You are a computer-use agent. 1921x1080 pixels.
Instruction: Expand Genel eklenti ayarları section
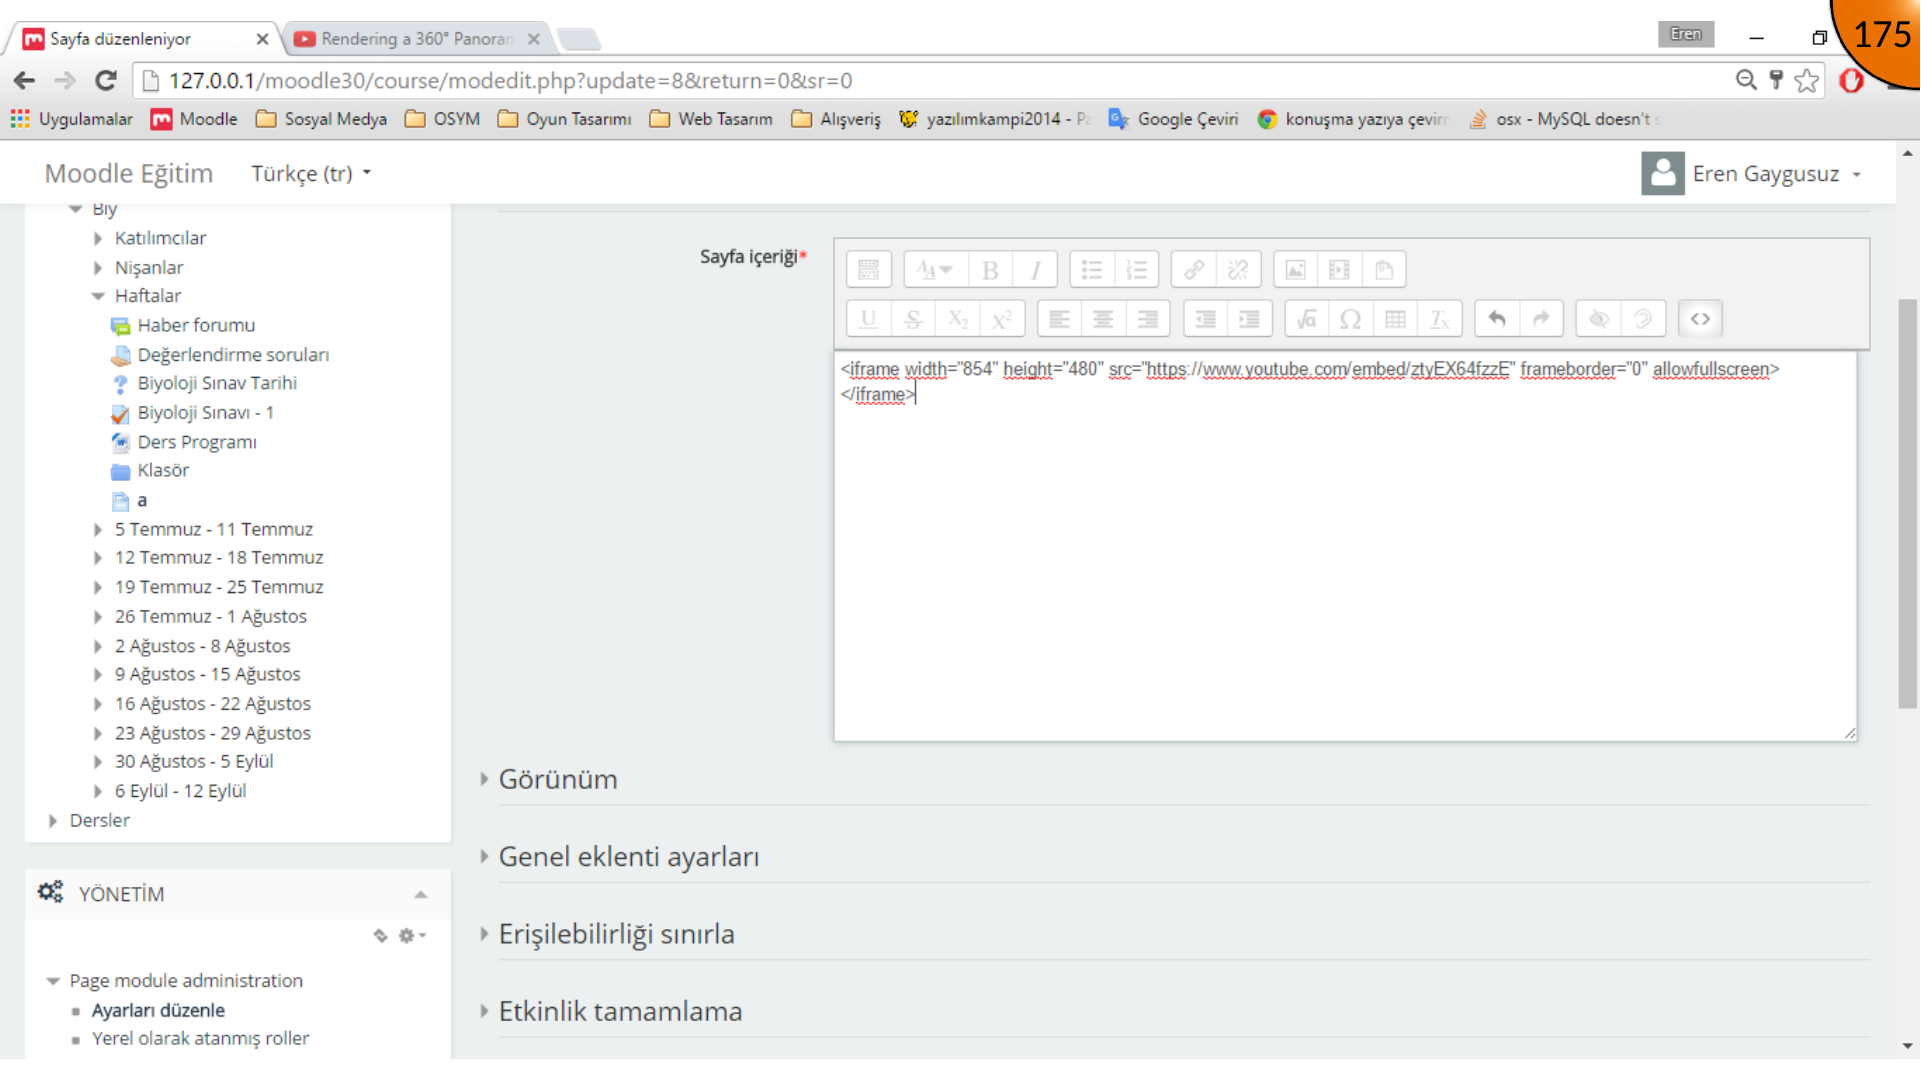tap(628, 857)
